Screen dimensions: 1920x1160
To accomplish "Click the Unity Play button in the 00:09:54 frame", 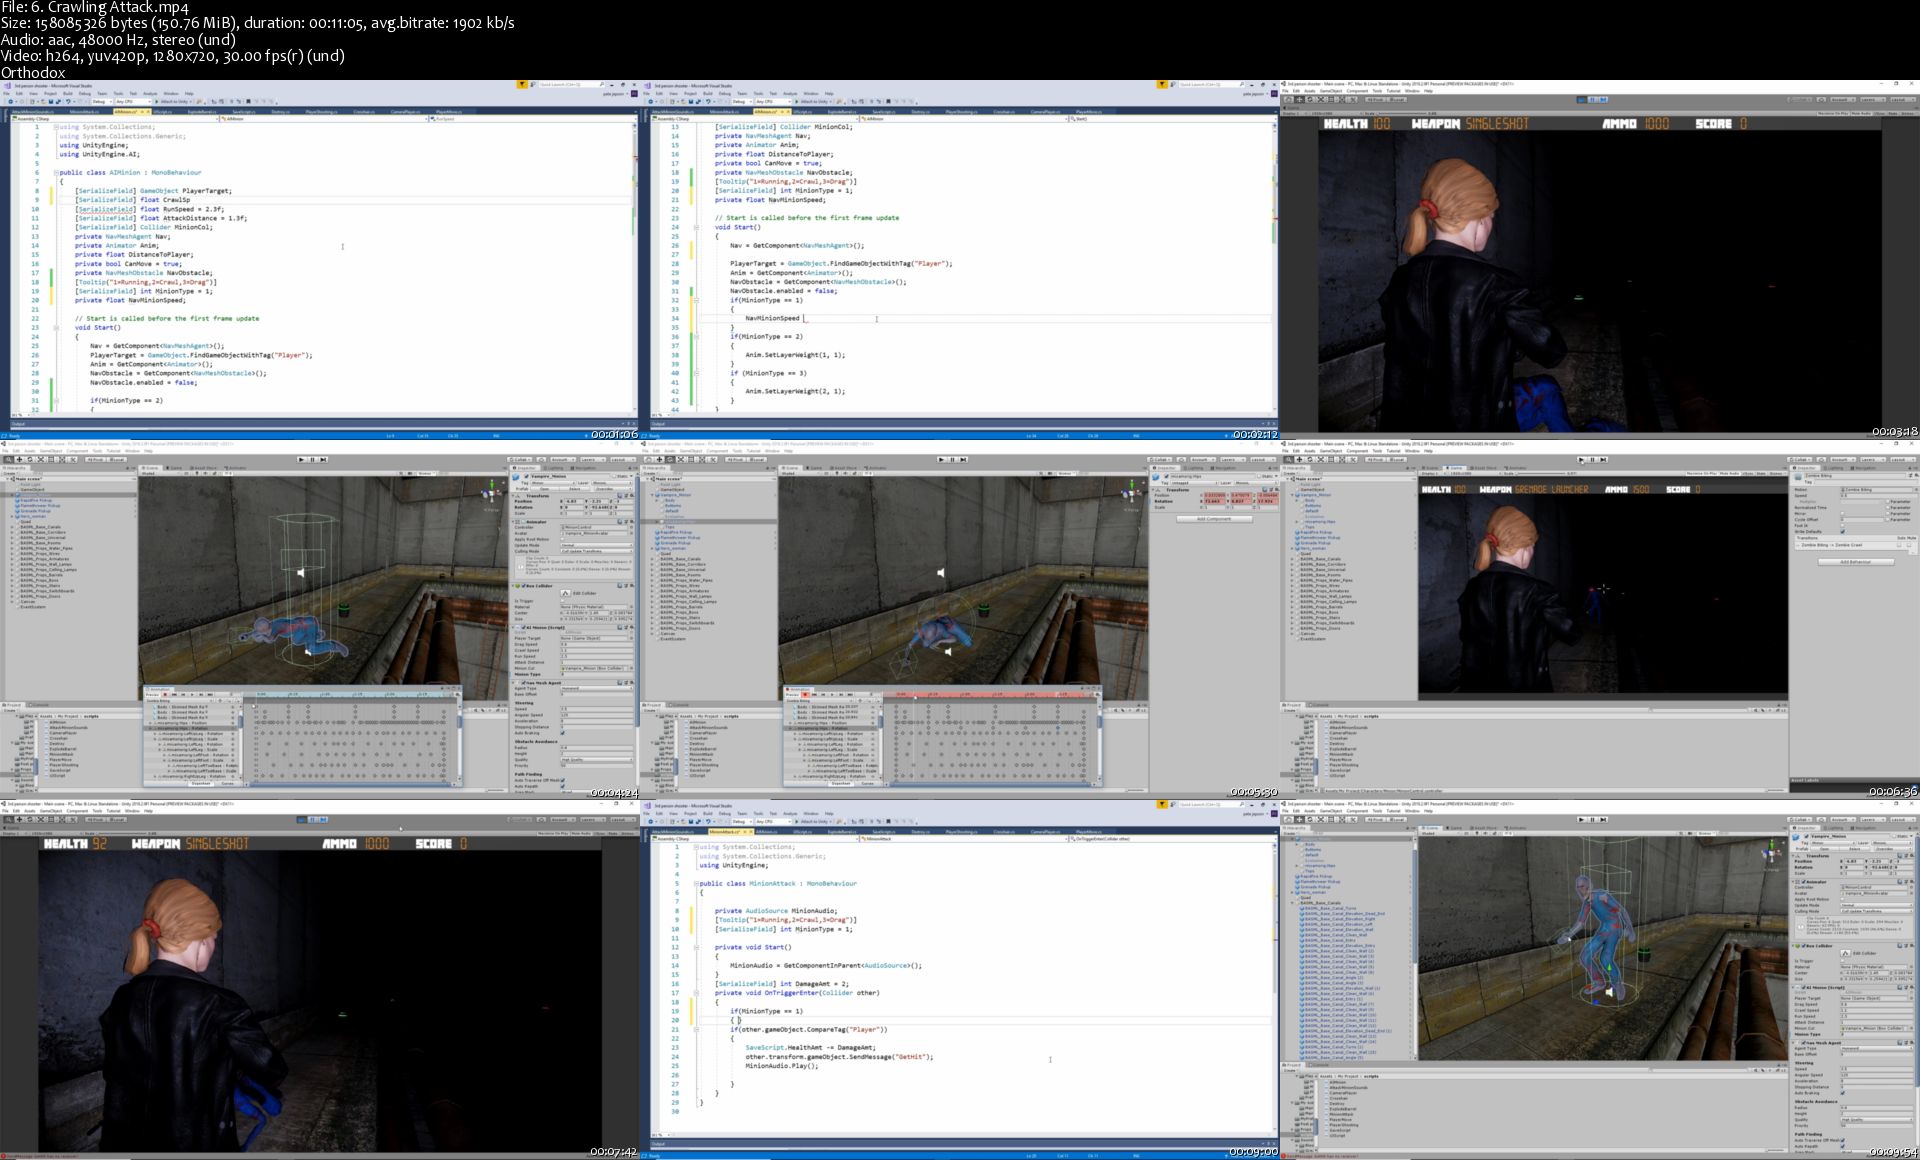I will 1581,819.
